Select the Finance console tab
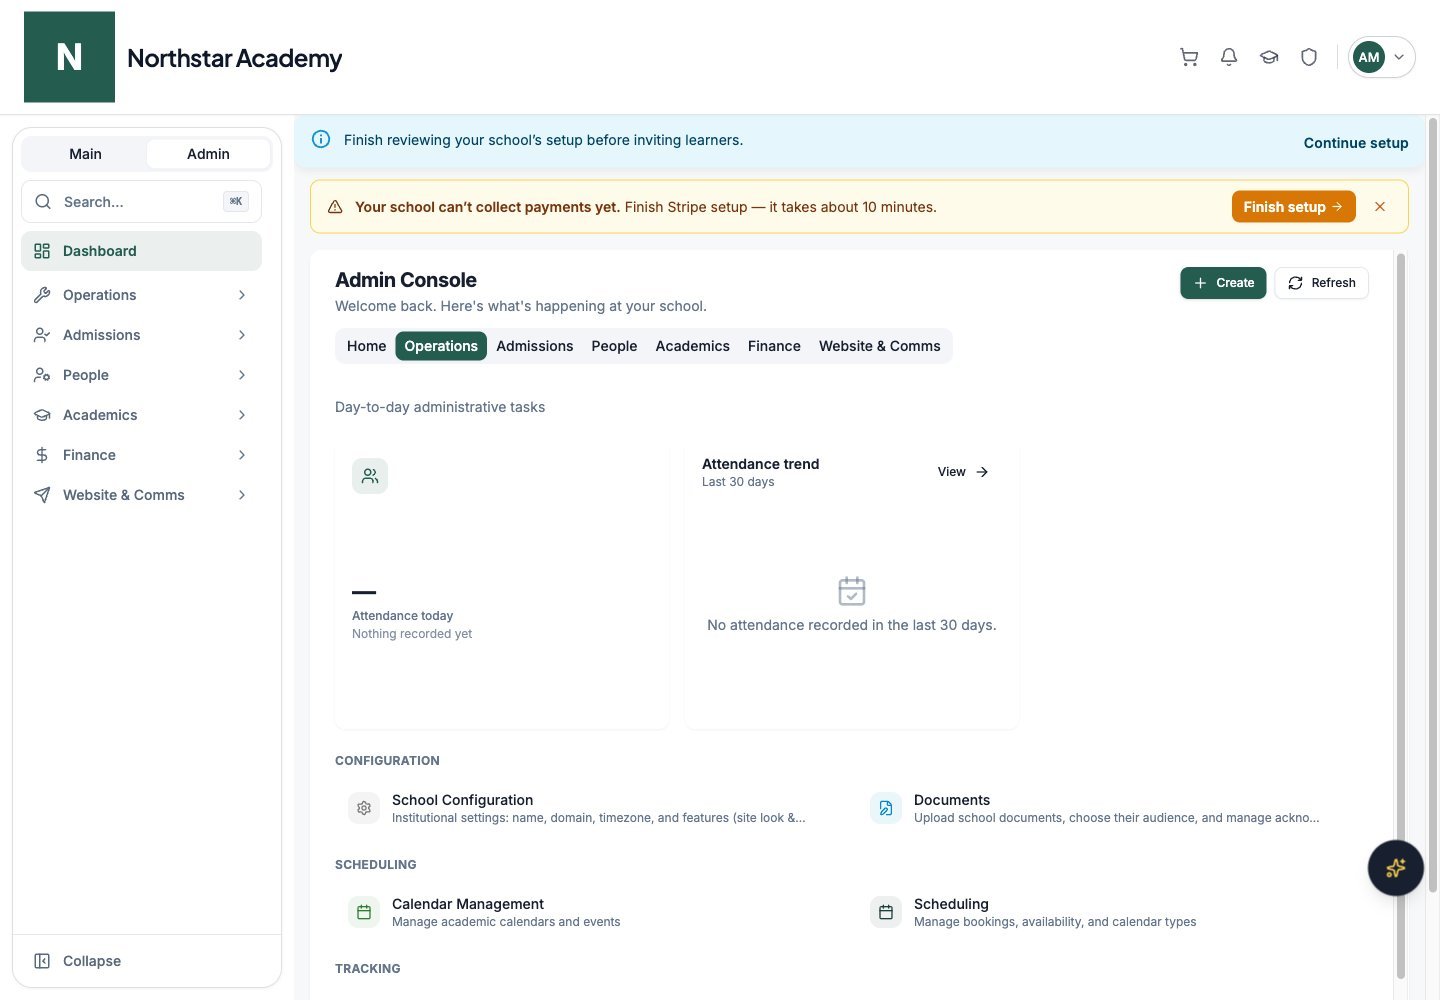This screenshot has height=1000, width=1440. (x=774, y=346)
